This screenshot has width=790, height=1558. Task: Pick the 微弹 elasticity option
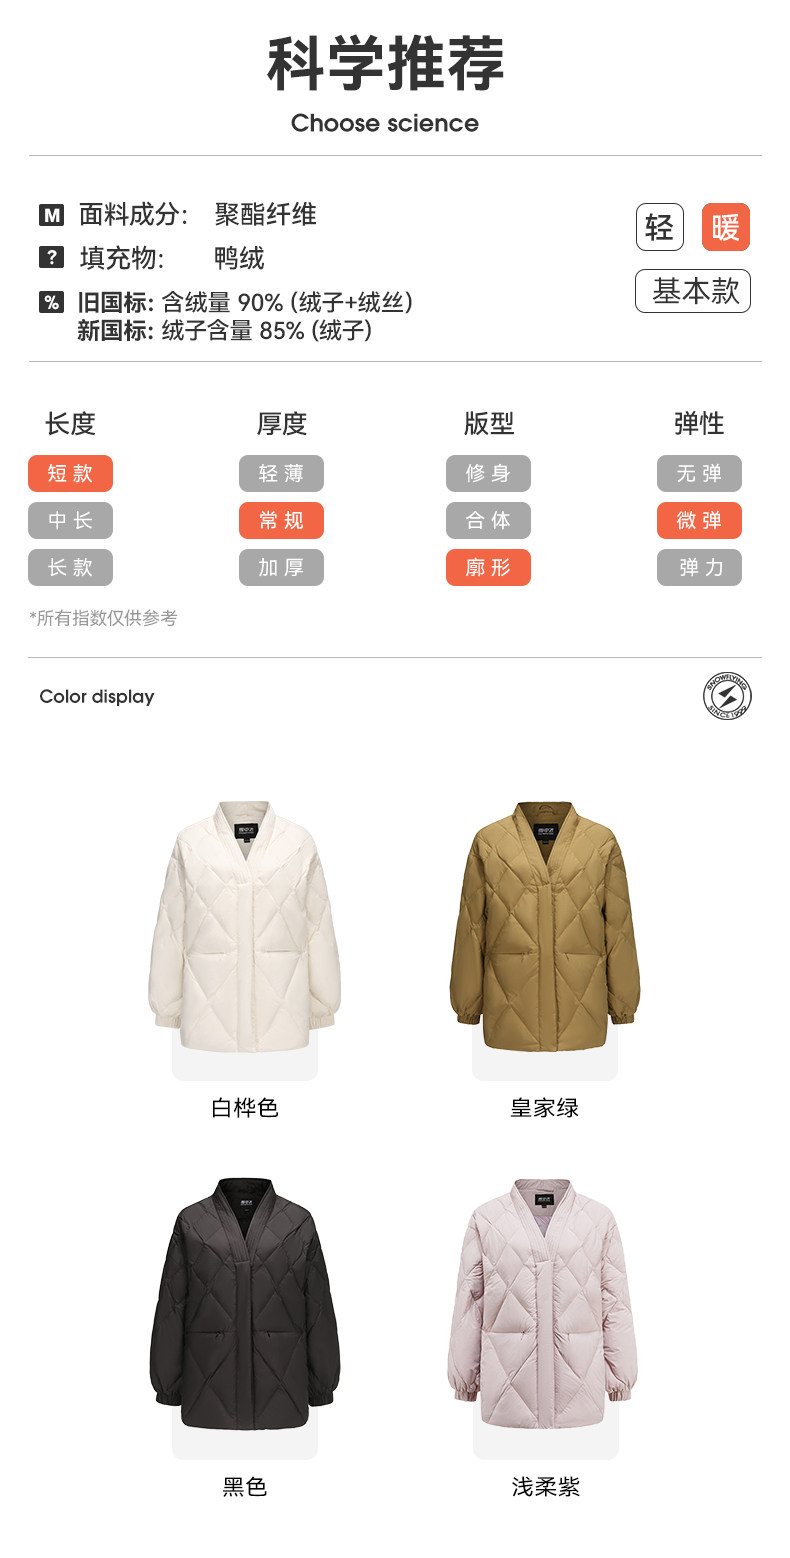coord(699,520)
